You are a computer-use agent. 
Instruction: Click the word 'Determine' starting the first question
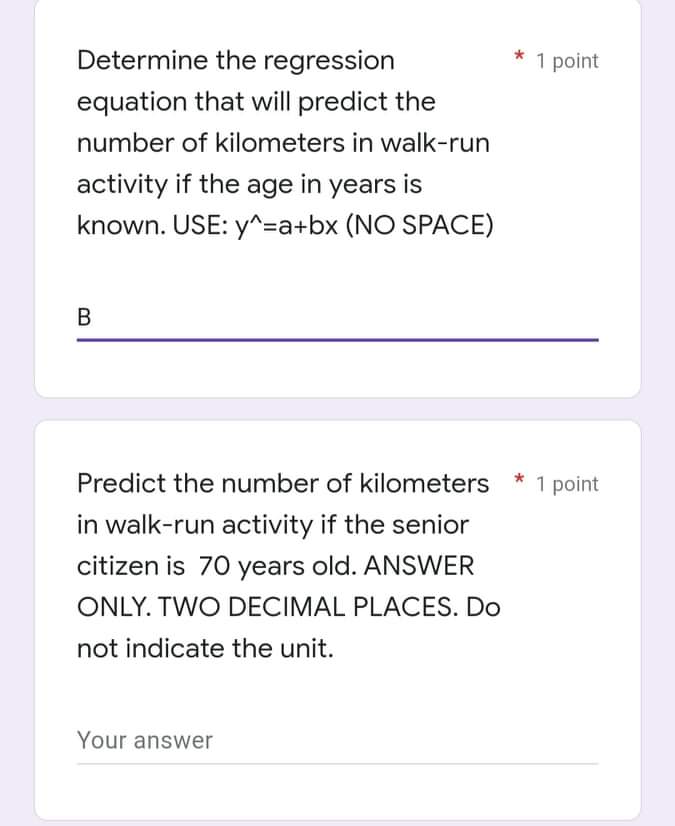pyautogui.click(x=129, y=61)
